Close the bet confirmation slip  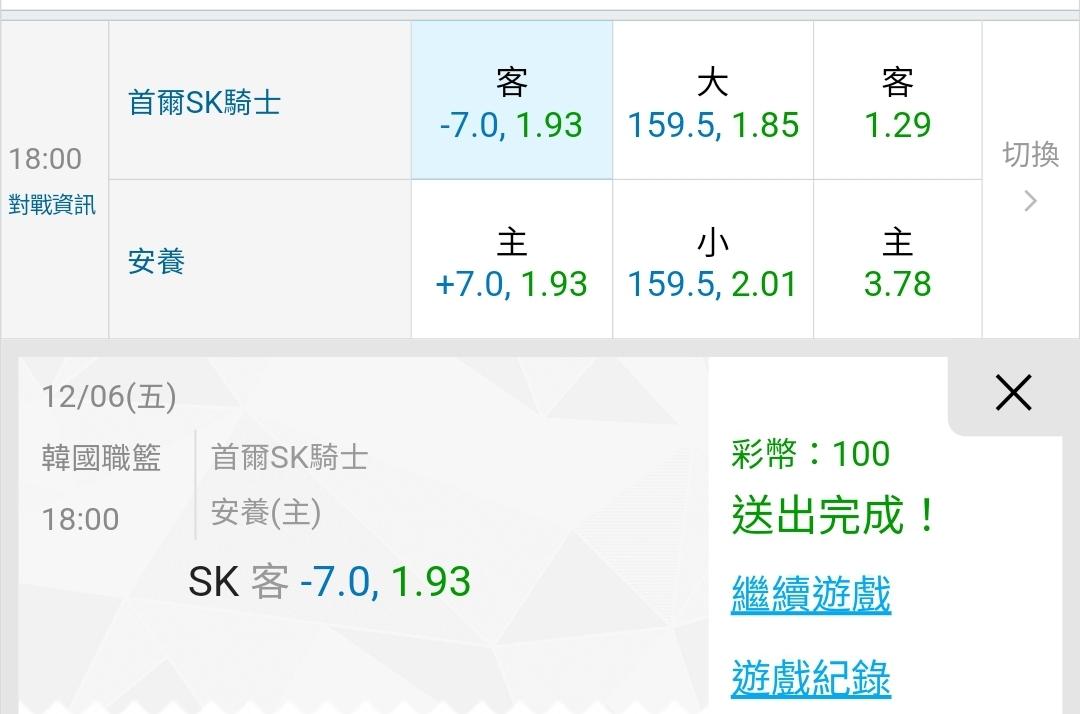pyautogui.click(x=1013, y=394)
